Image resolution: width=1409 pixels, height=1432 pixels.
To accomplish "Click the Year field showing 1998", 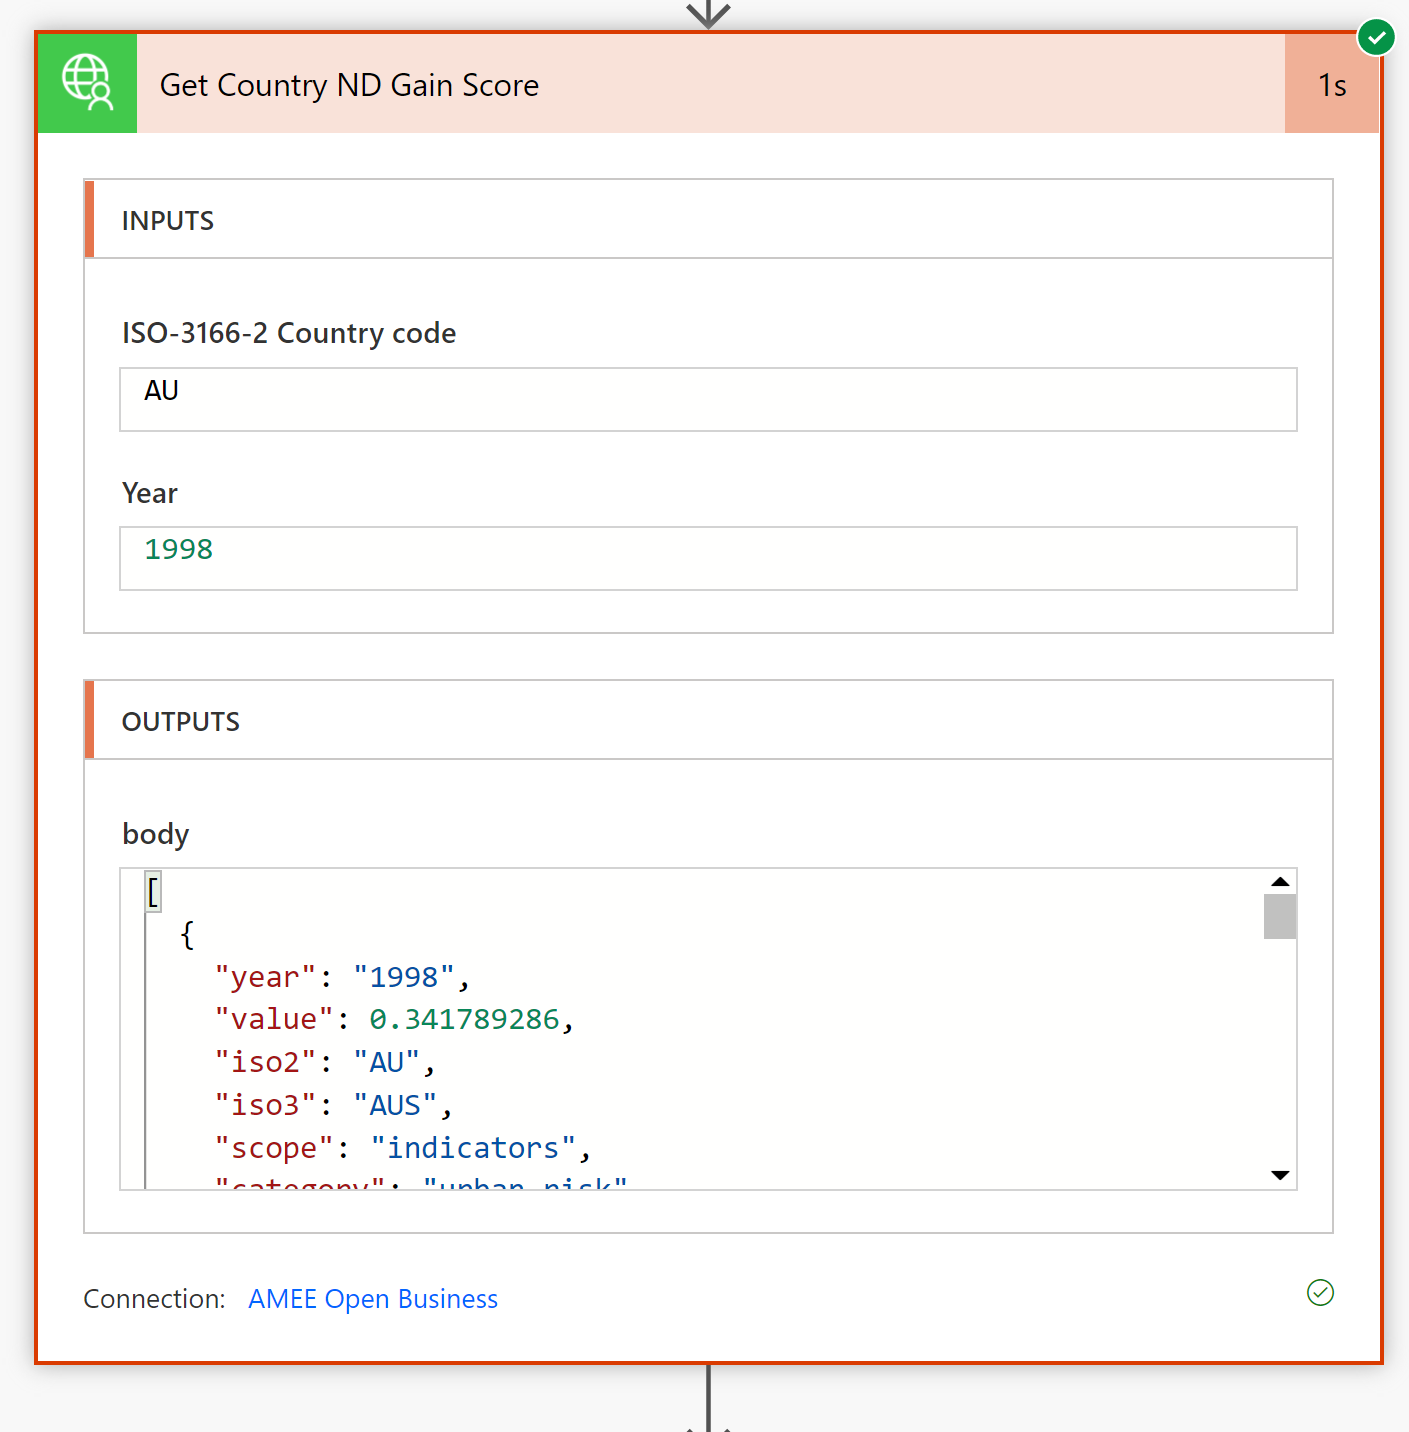I will [708, 558].
